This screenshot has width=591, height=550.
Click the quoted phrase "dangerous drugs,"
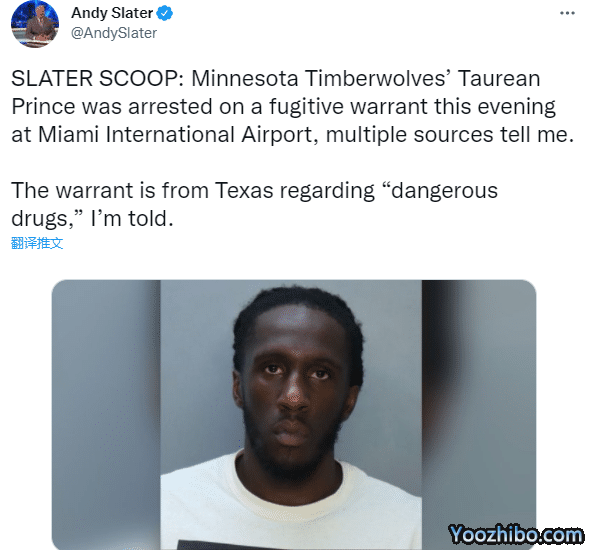pyautogui.click(x=254, y=204)
